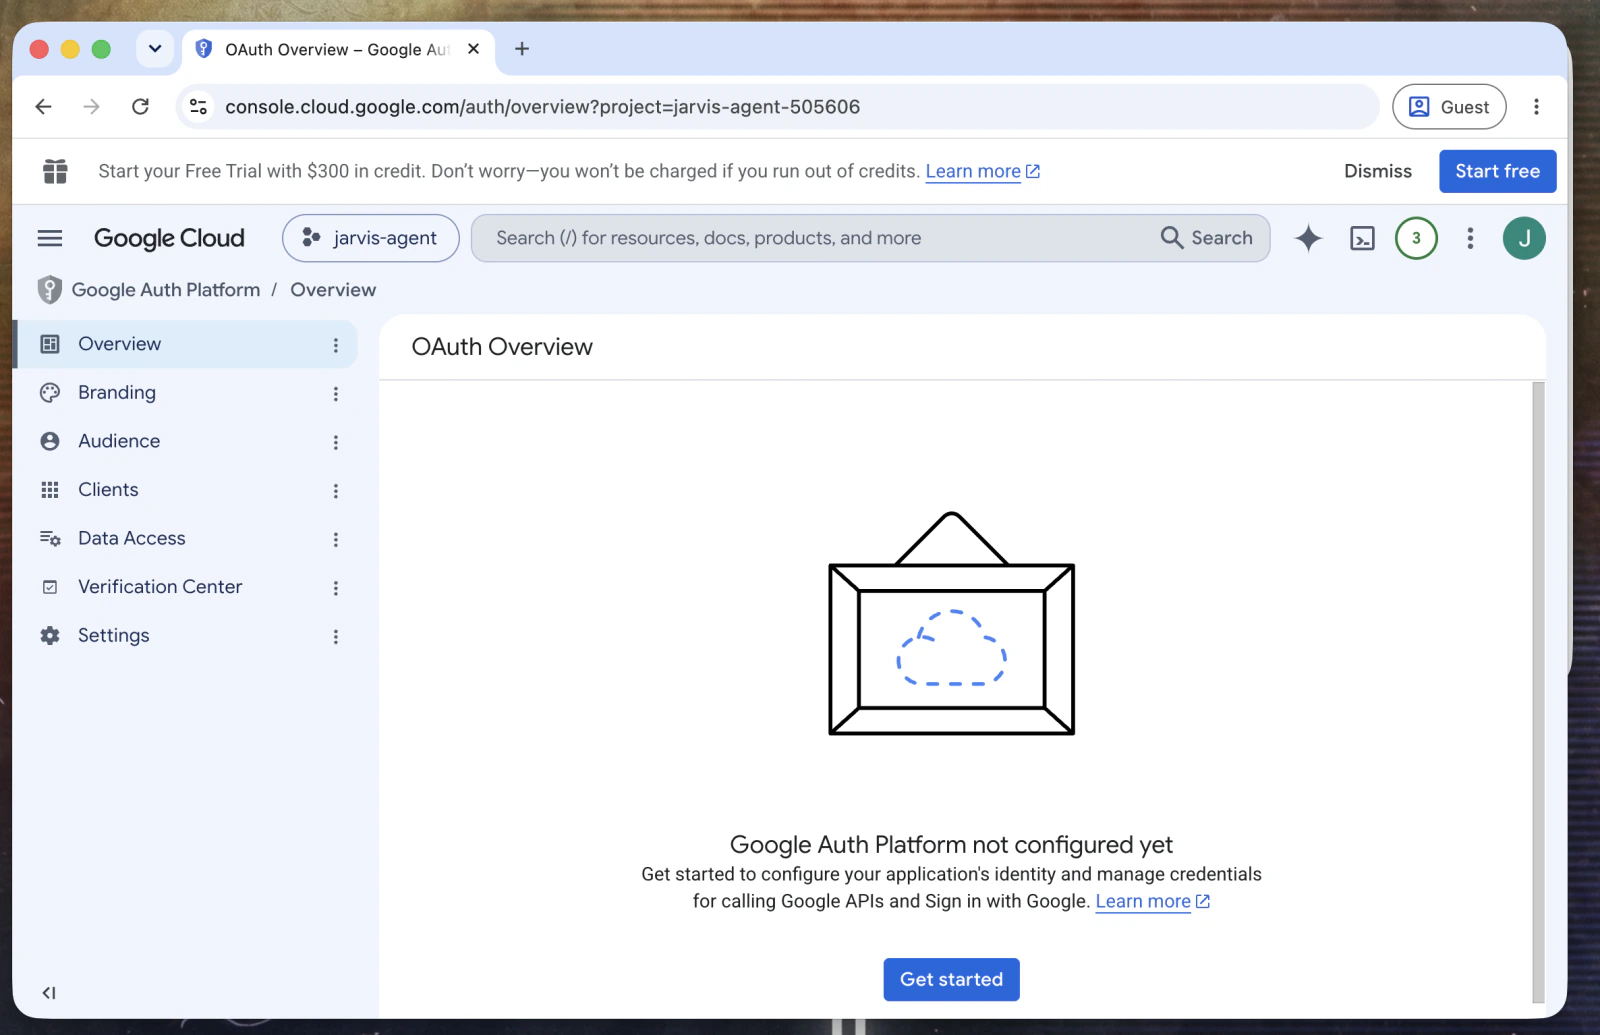The width and height of the screenshot is (1600, 1035).
Task: Go forward in browser history
Action: [91, 107]
